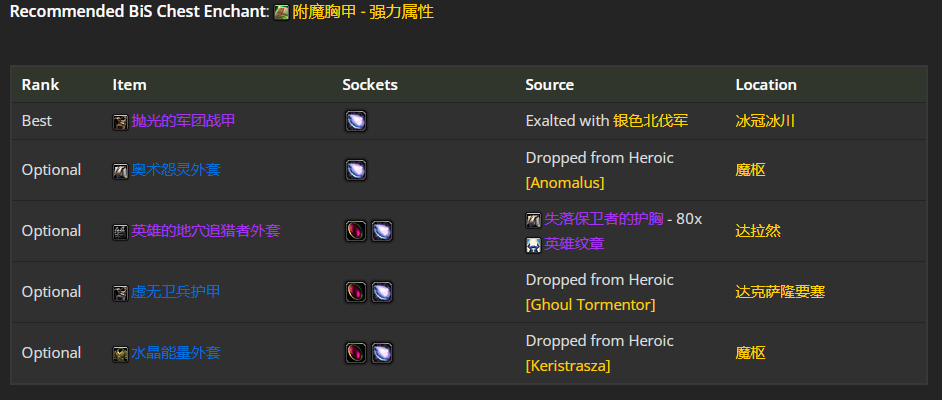The height and width of the screenshot is (400, 942).
Task: Click the 虚无卫兵护甲 item icon
Action: pos(121,293)
